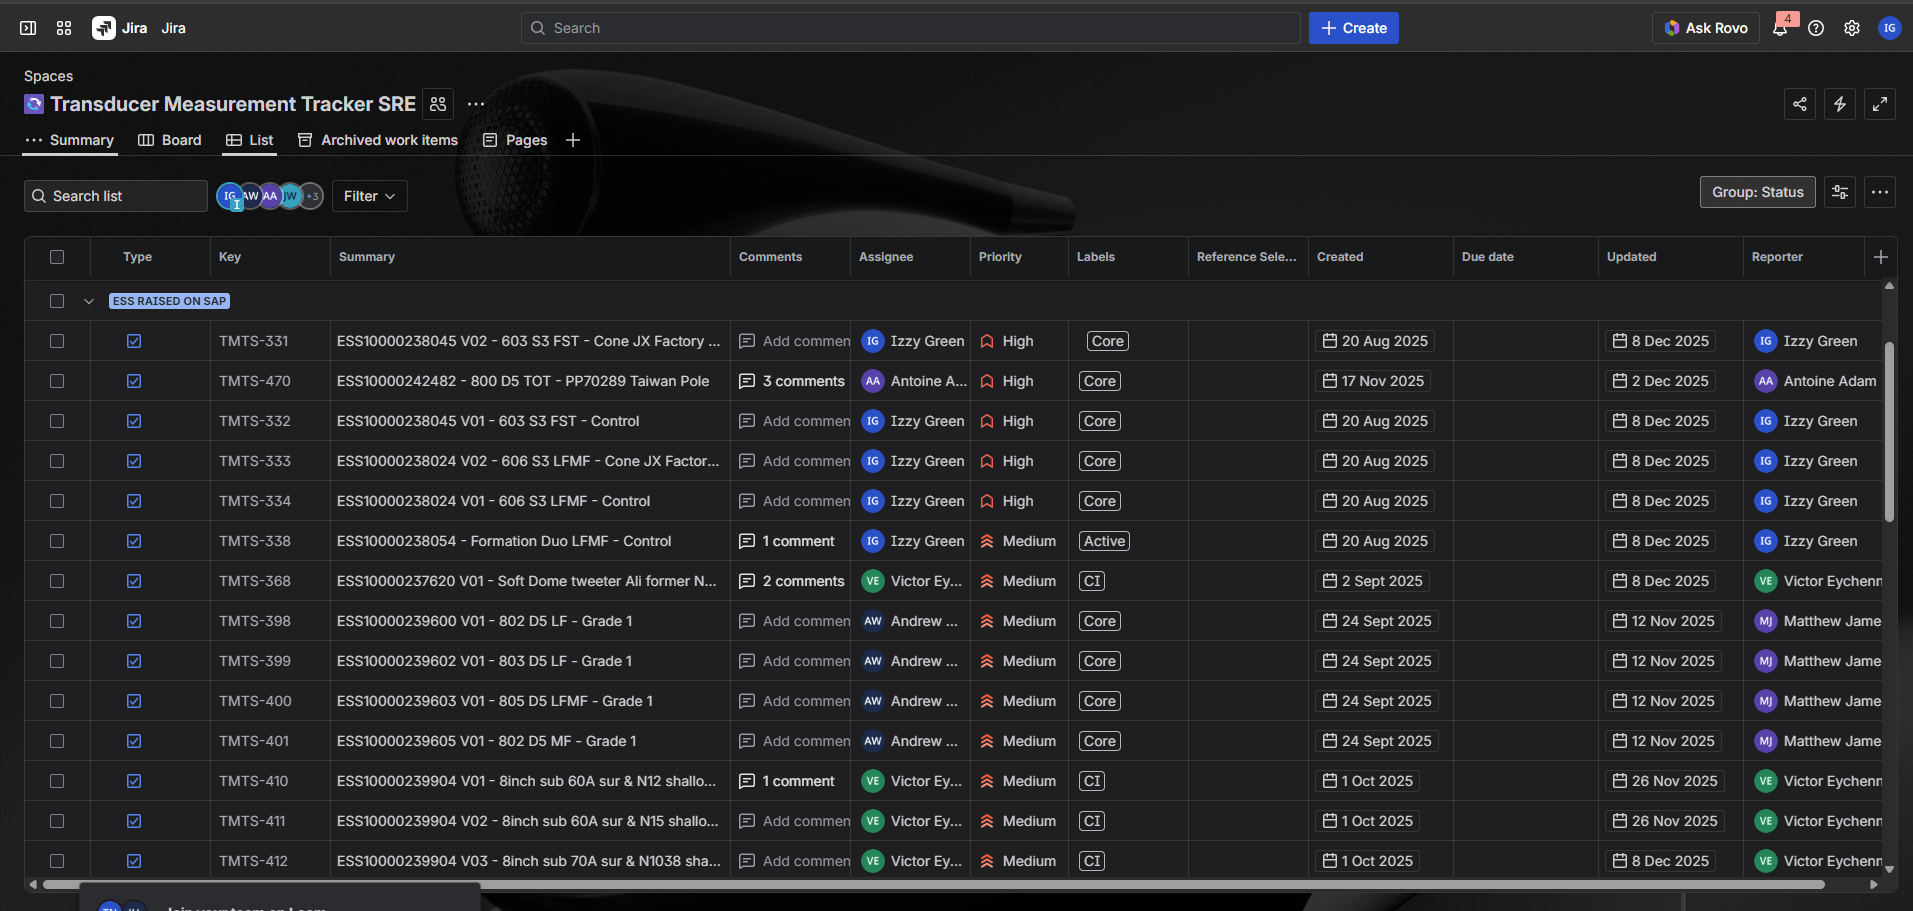Select the checkbox for TMTS-338
The height and width of the screenshot is (911, 1913).
pos(57,541)
